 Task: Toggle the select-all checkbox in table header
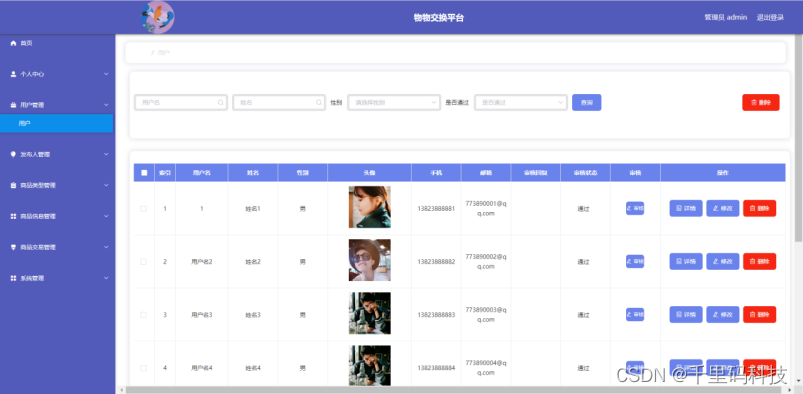[144, 173]
